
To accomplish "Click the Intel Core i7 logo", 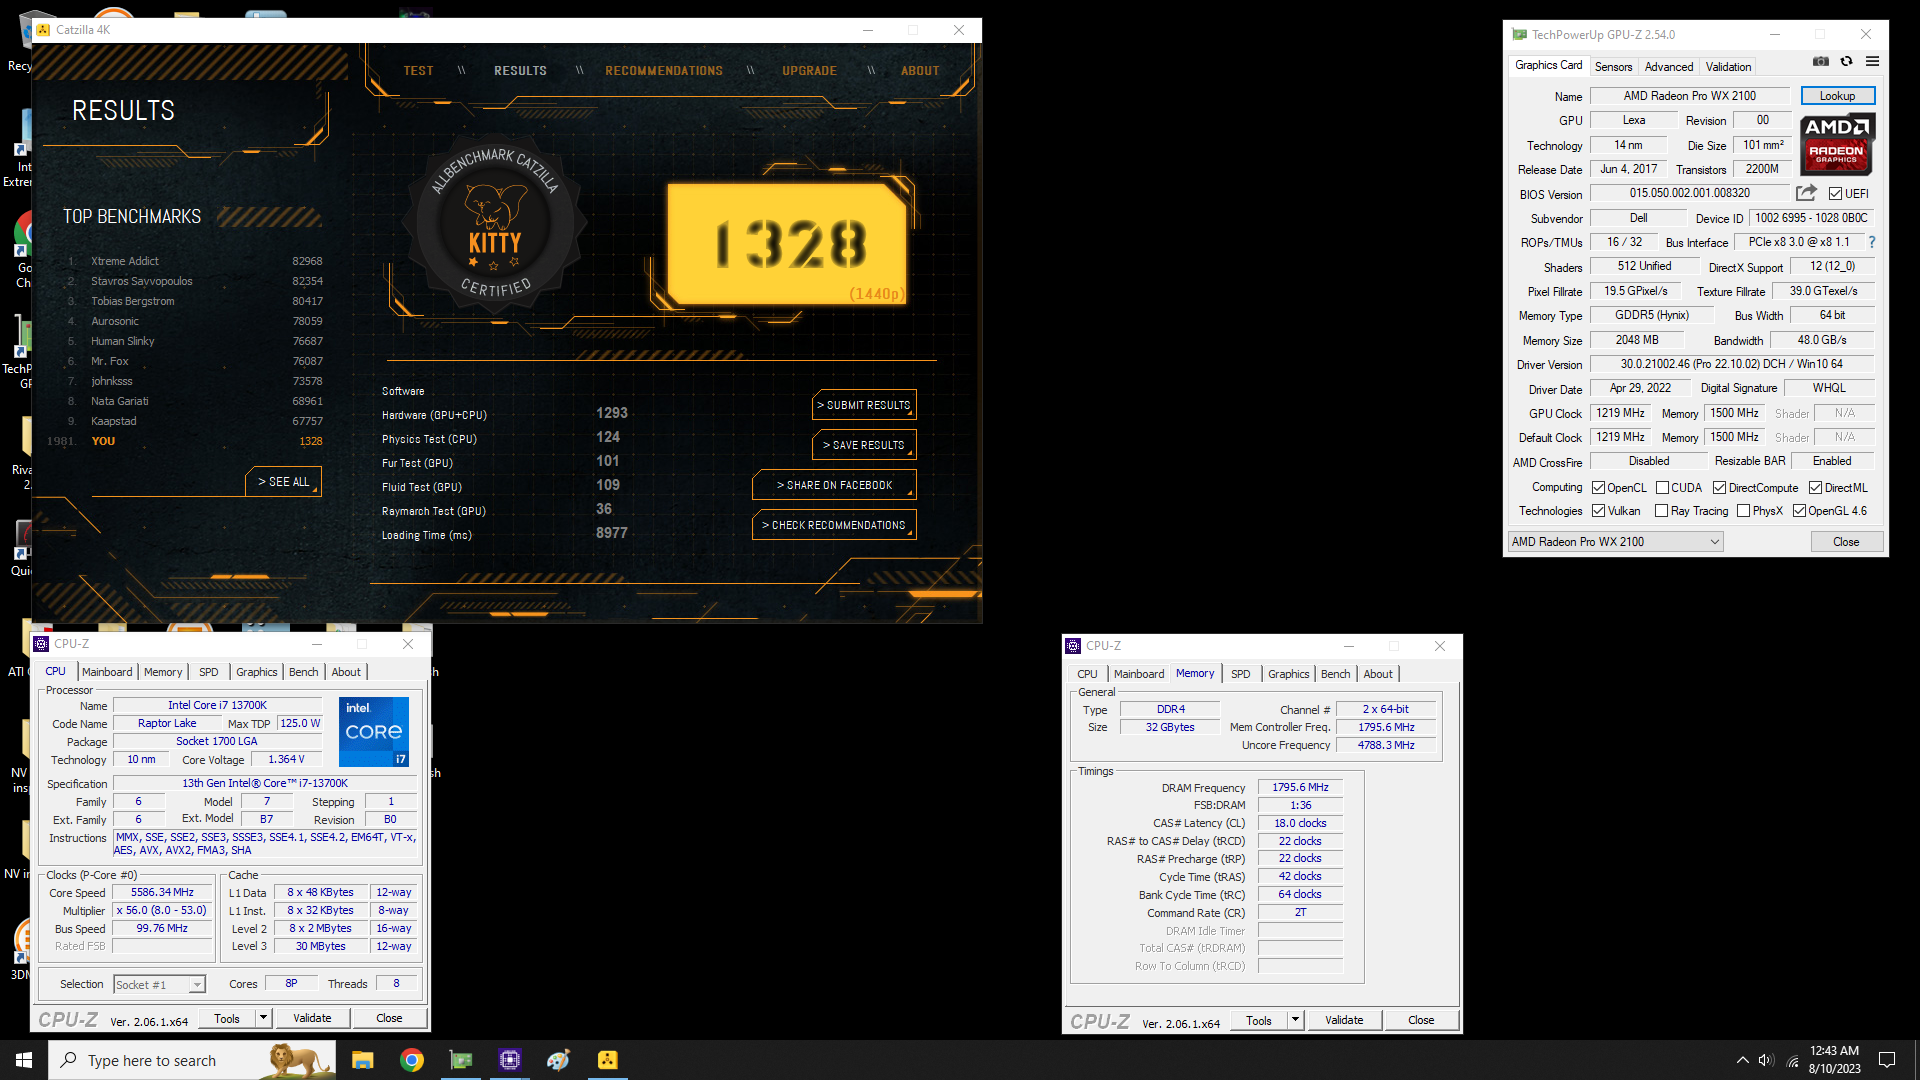I will 374,732.
